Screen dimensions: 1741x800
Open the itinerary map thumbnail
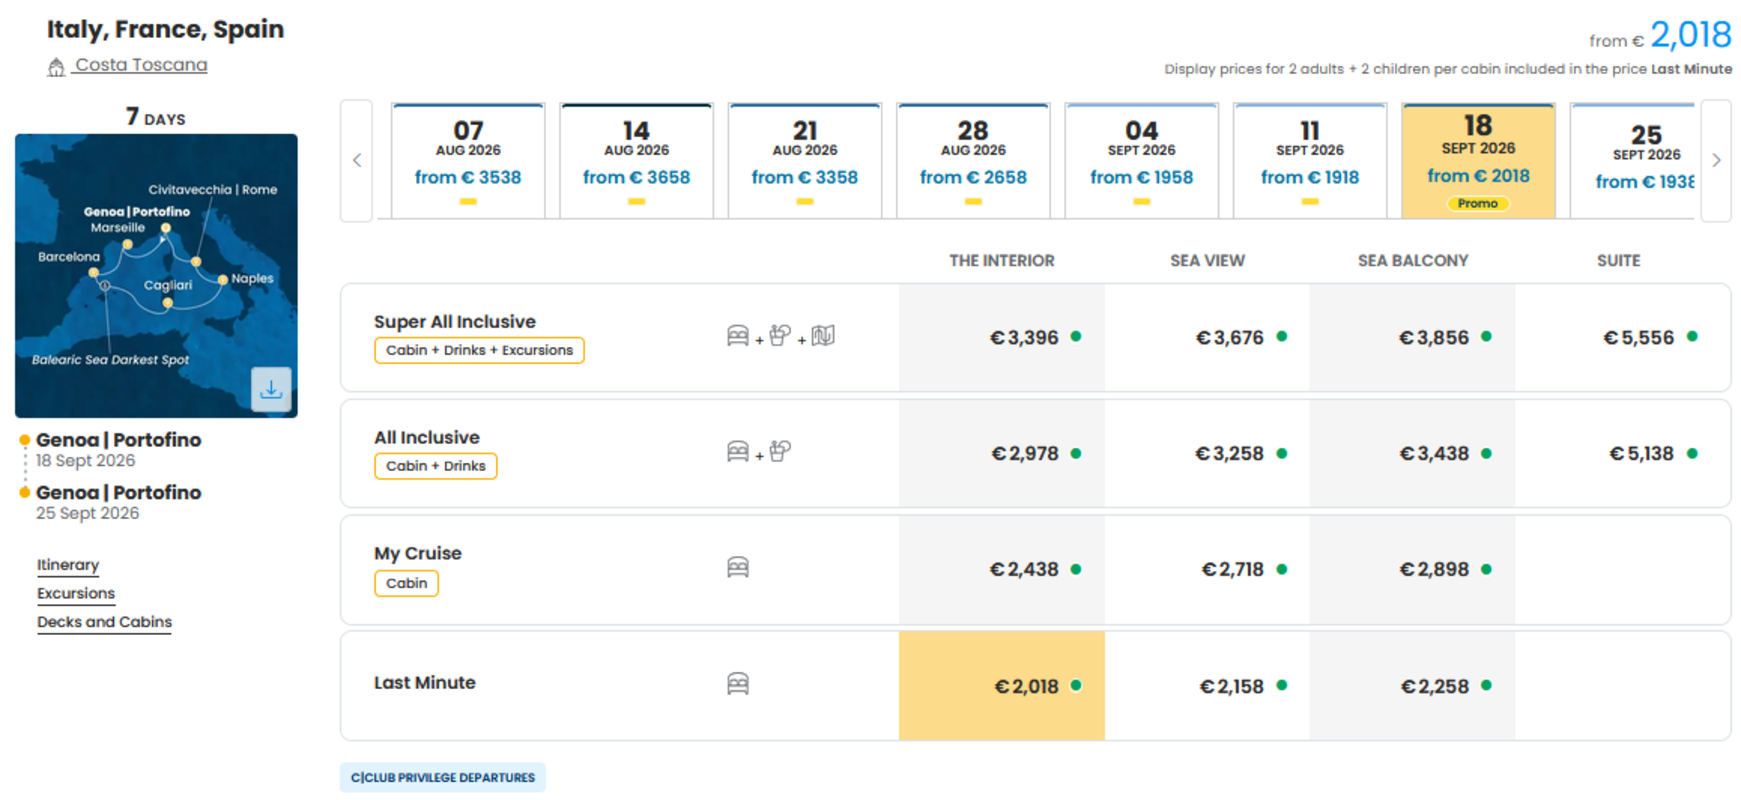coord(156,276)
